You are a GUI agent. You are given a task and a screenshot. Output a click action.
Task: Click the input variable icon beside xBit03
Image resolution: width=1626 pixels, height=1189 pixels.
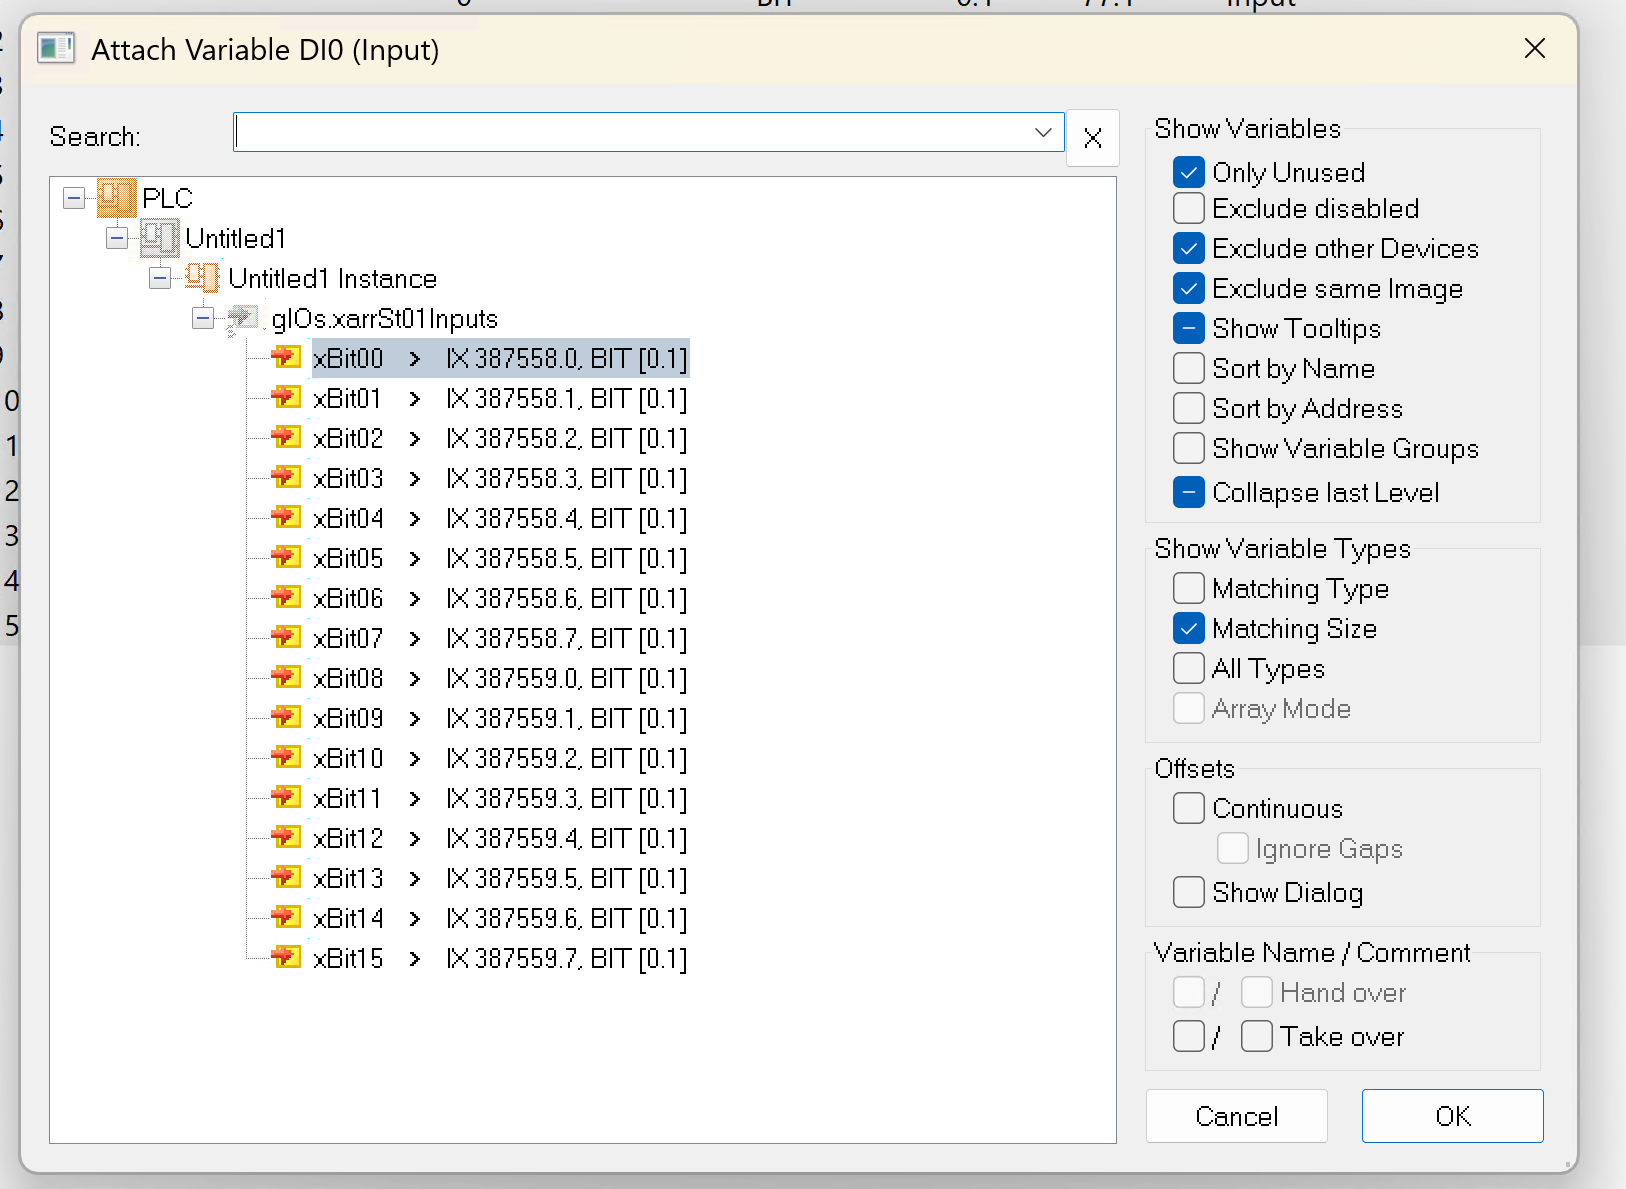click(286, 478)
